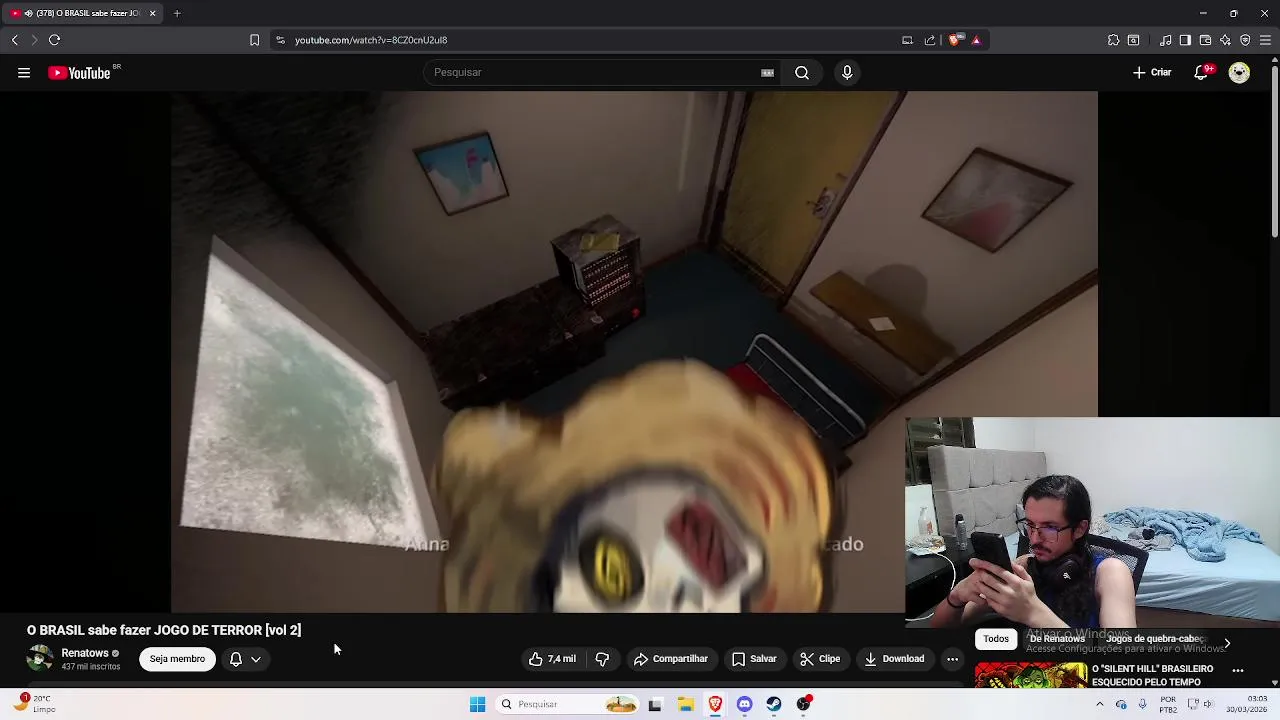1280x720 pixels.
Task: Click the Criar button
Action: (x=1152, y=73)
